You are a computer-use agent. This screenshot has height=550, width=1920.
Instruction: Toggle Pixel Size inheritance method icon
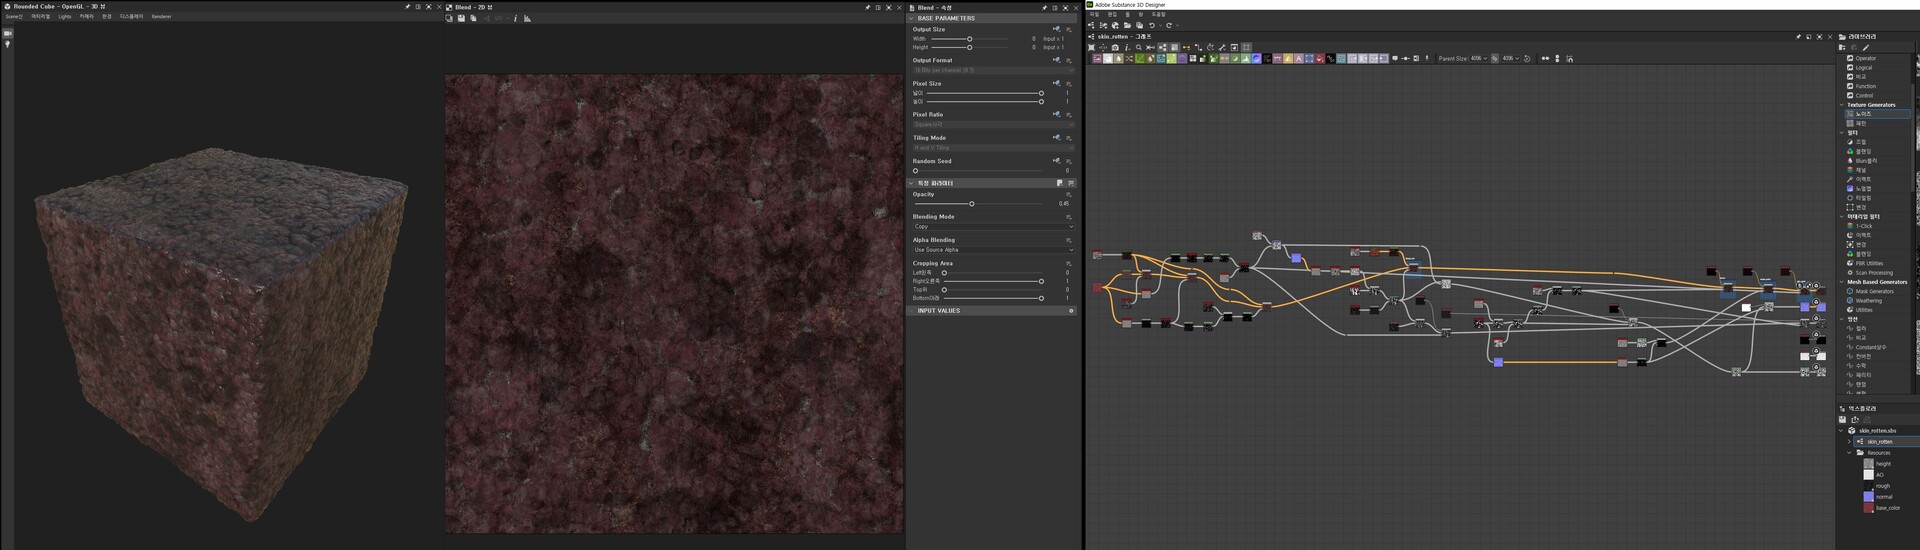[x=1056, y=84]
